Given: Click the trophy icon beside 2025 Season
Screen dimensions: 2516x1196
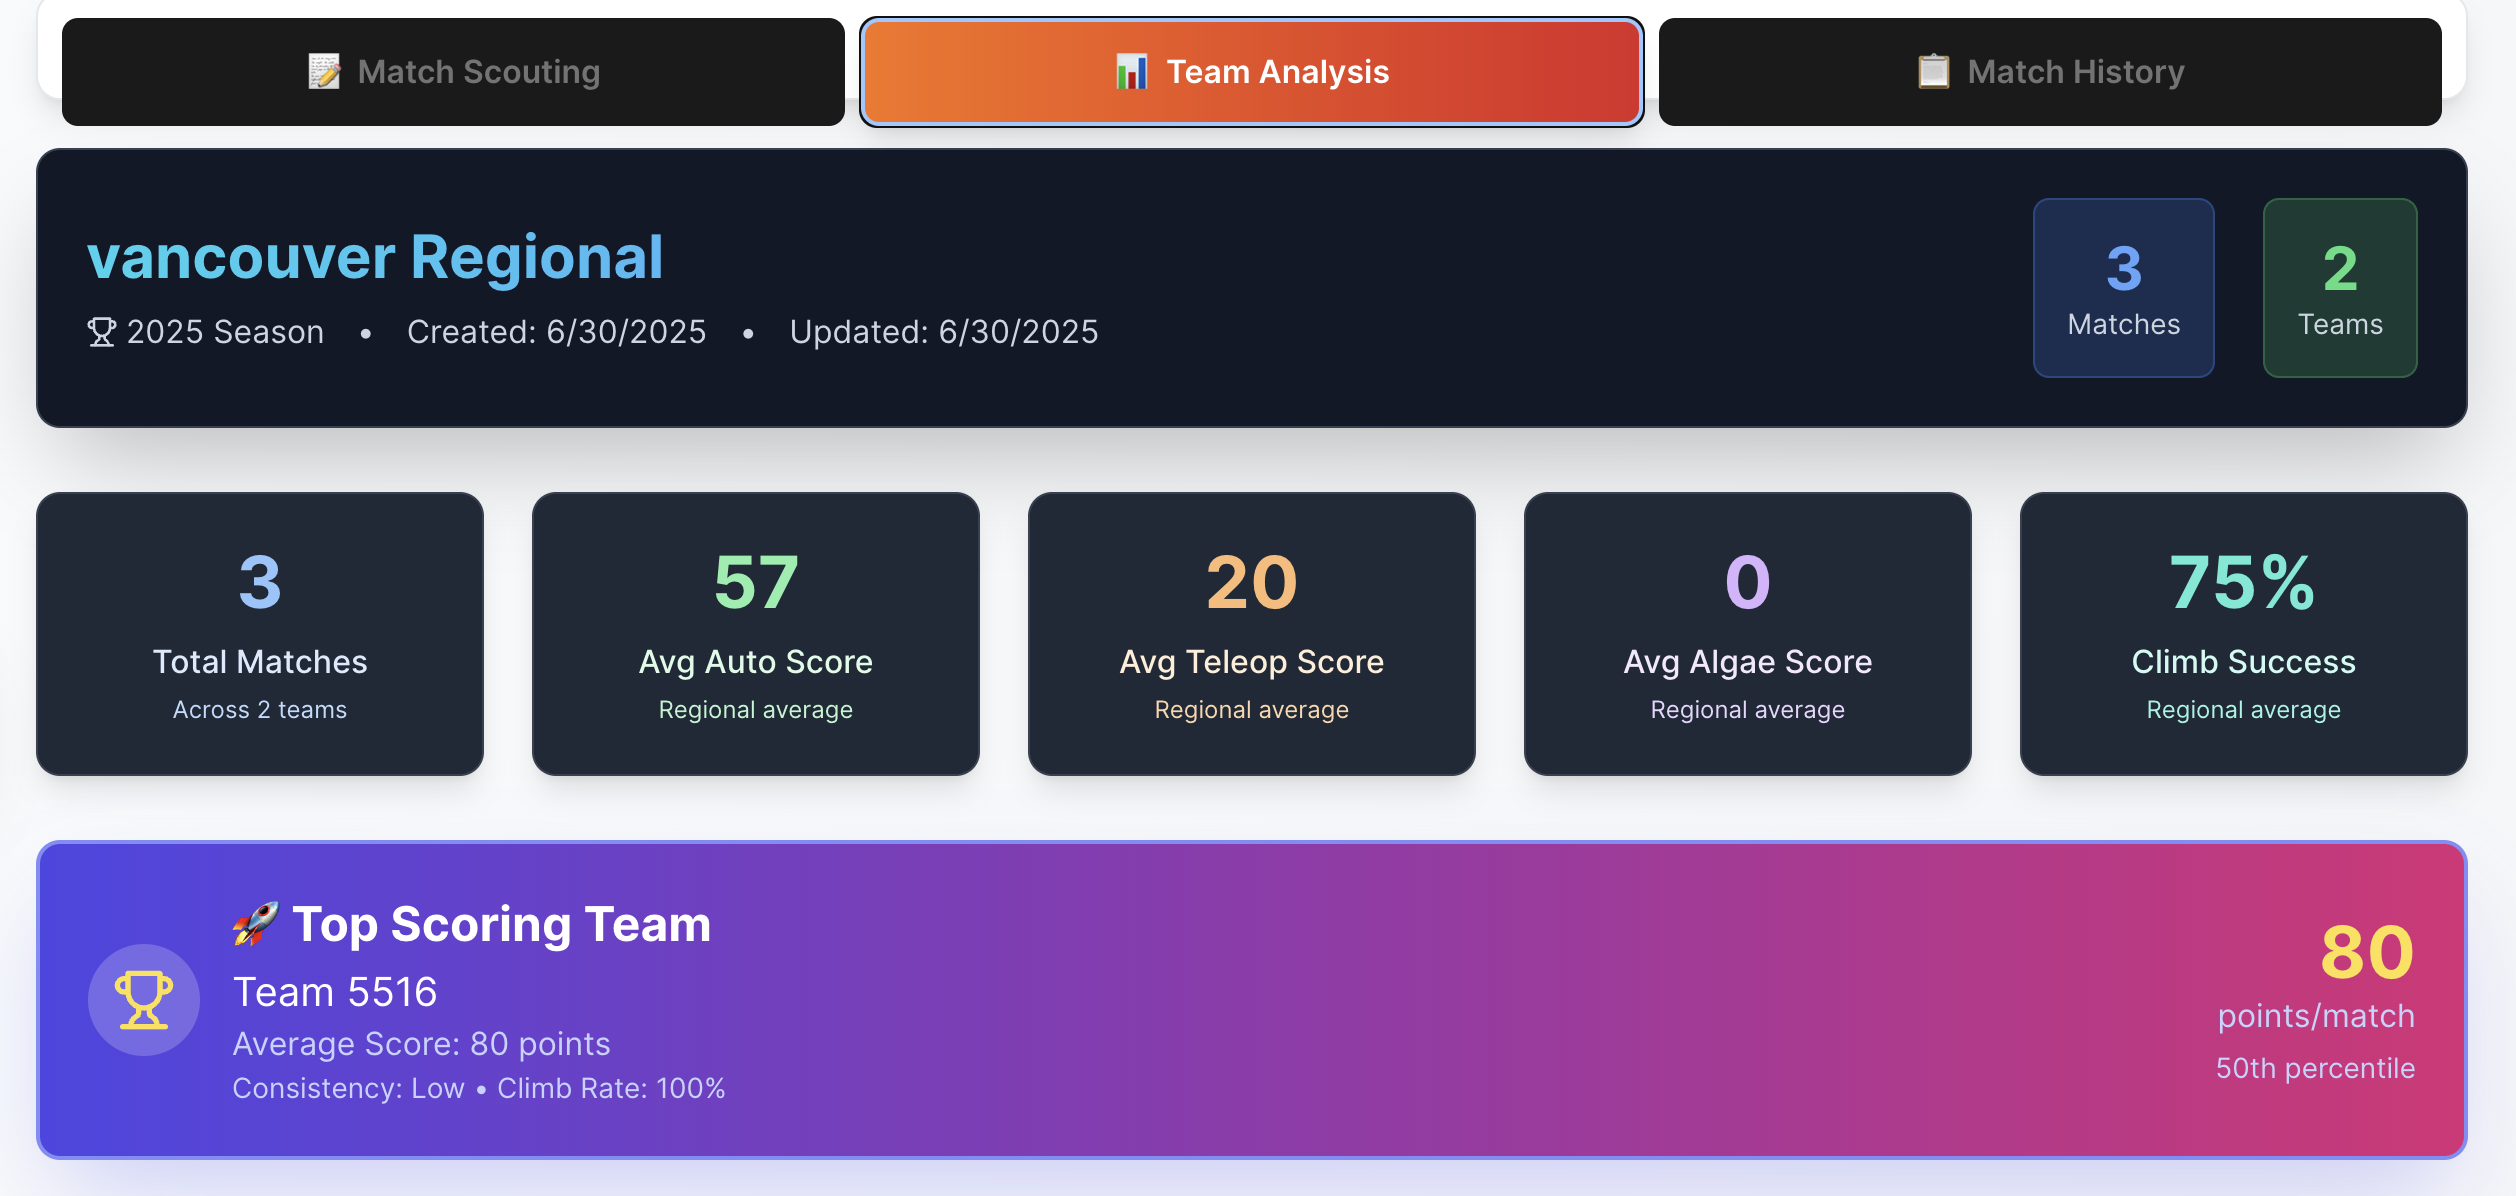Looking at the screenshot, I should pyautogui.click(x=101, y=332).
